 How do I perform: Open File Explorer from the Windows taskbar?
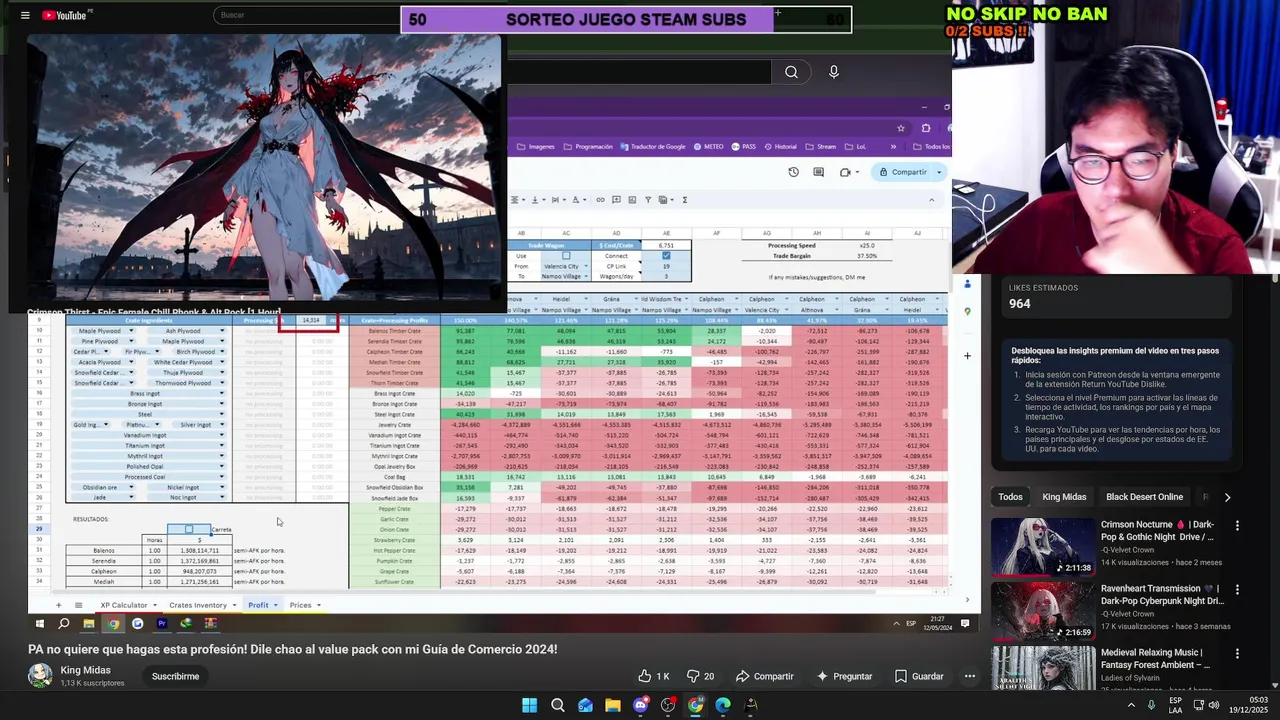click(x=612, y=705)
